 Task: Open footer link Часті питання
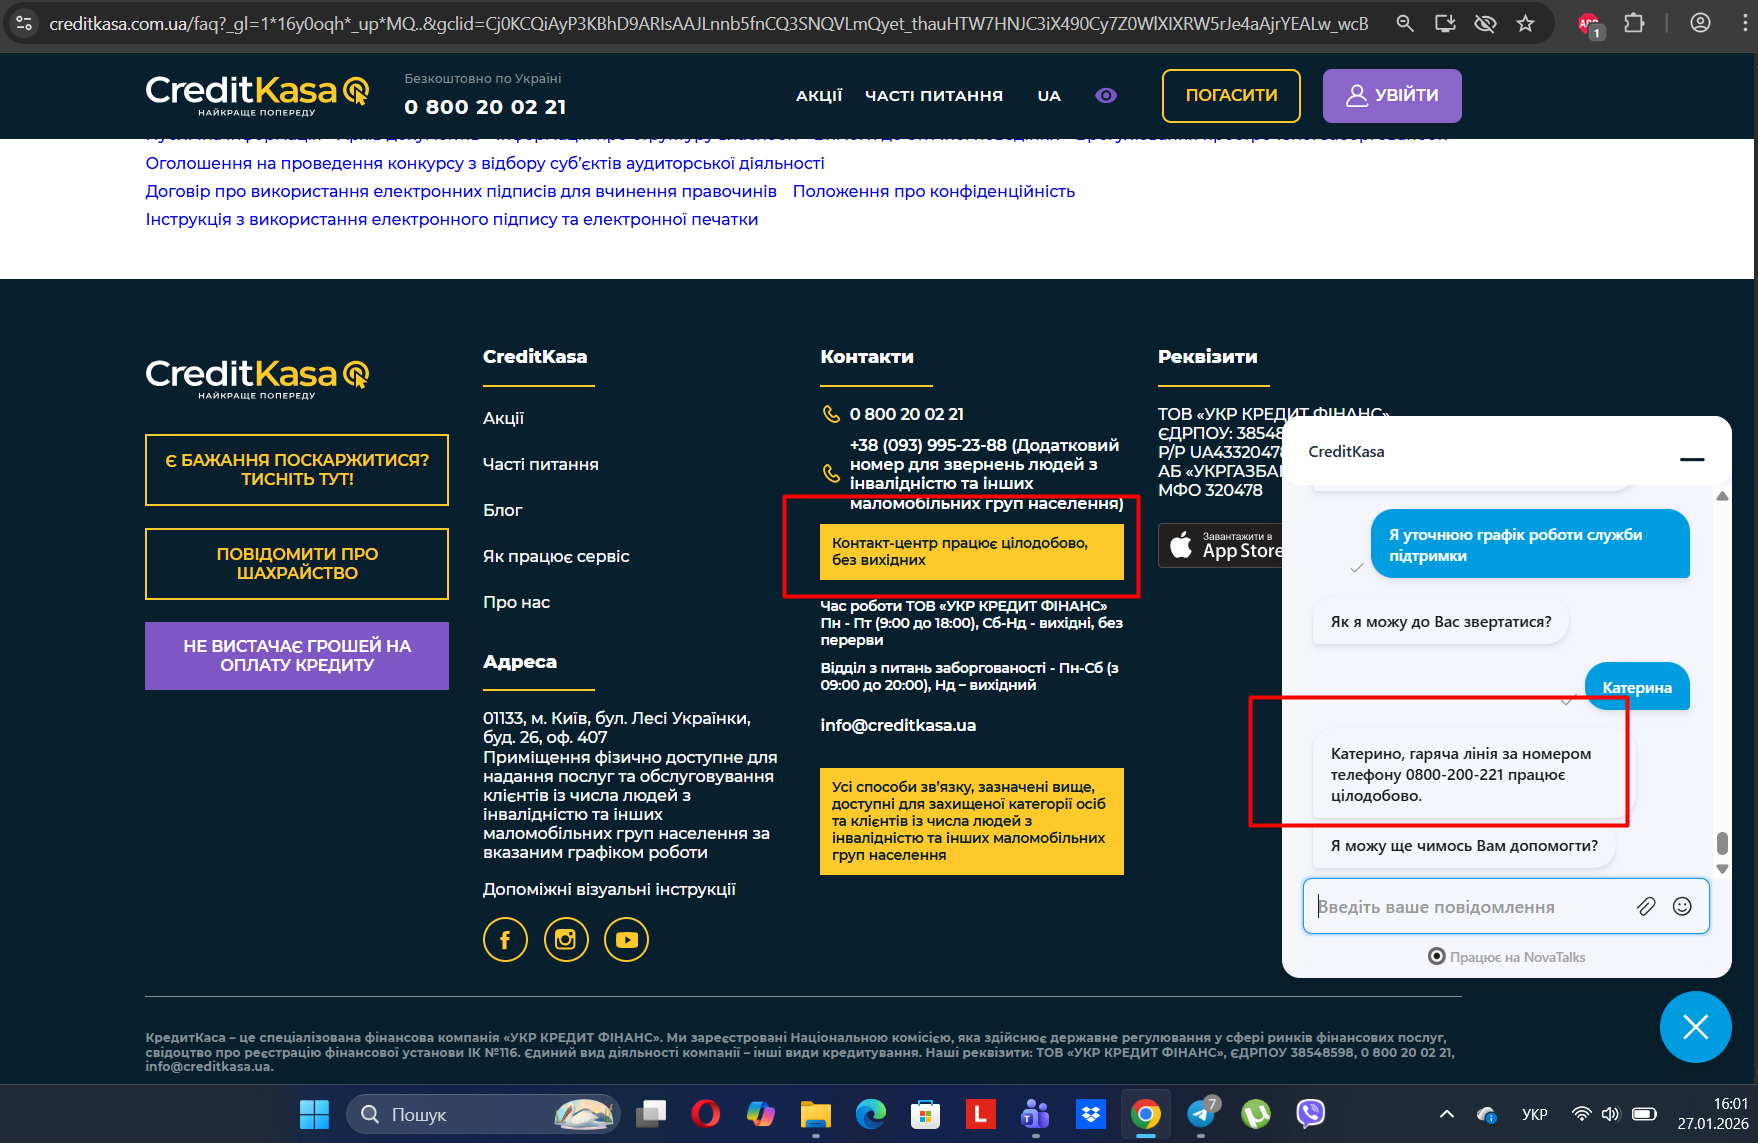(541, 464)
